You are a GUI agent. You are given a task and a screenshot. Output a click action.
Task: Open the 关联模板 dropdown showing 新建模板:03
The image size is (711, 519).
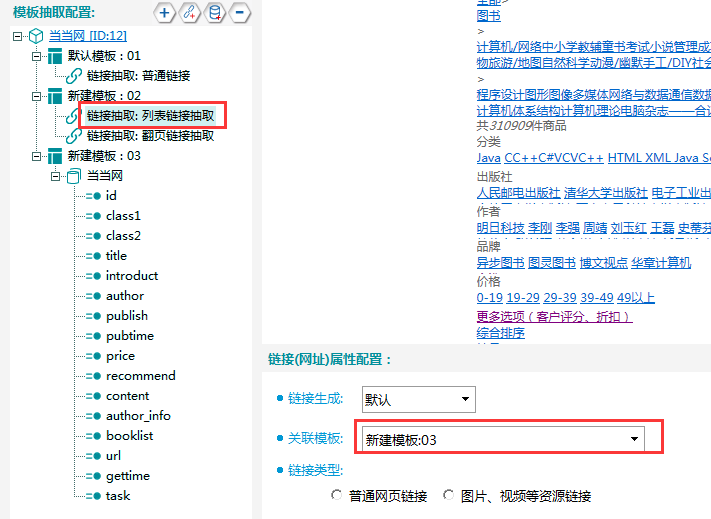503,439
